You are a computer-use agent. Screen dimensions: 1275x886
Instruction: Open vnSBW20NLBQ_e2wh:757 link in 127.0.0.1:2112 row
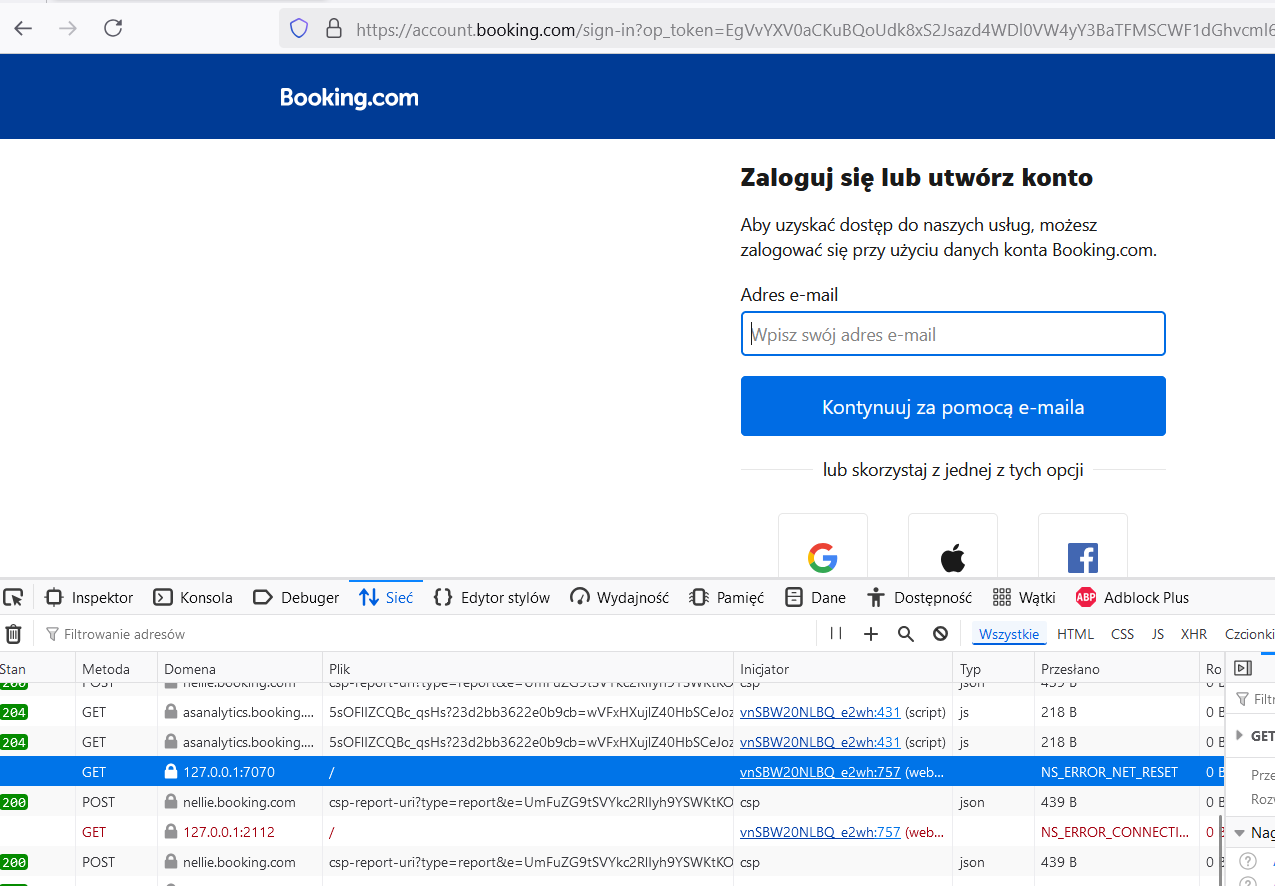[820, 832]
